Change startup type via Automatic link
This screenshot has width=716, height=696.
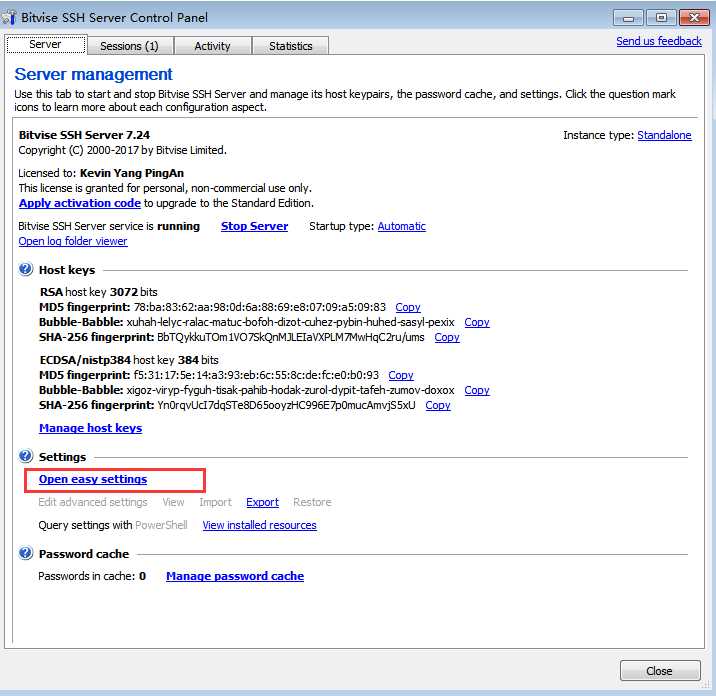(401, 226)
